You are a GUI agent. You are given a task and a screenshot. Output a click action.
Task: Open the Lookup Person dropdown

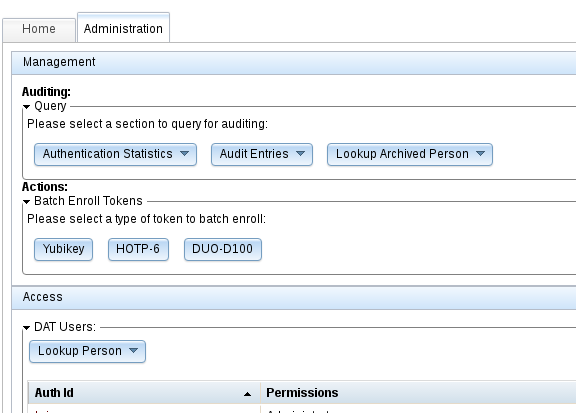(x=87, y=351)
